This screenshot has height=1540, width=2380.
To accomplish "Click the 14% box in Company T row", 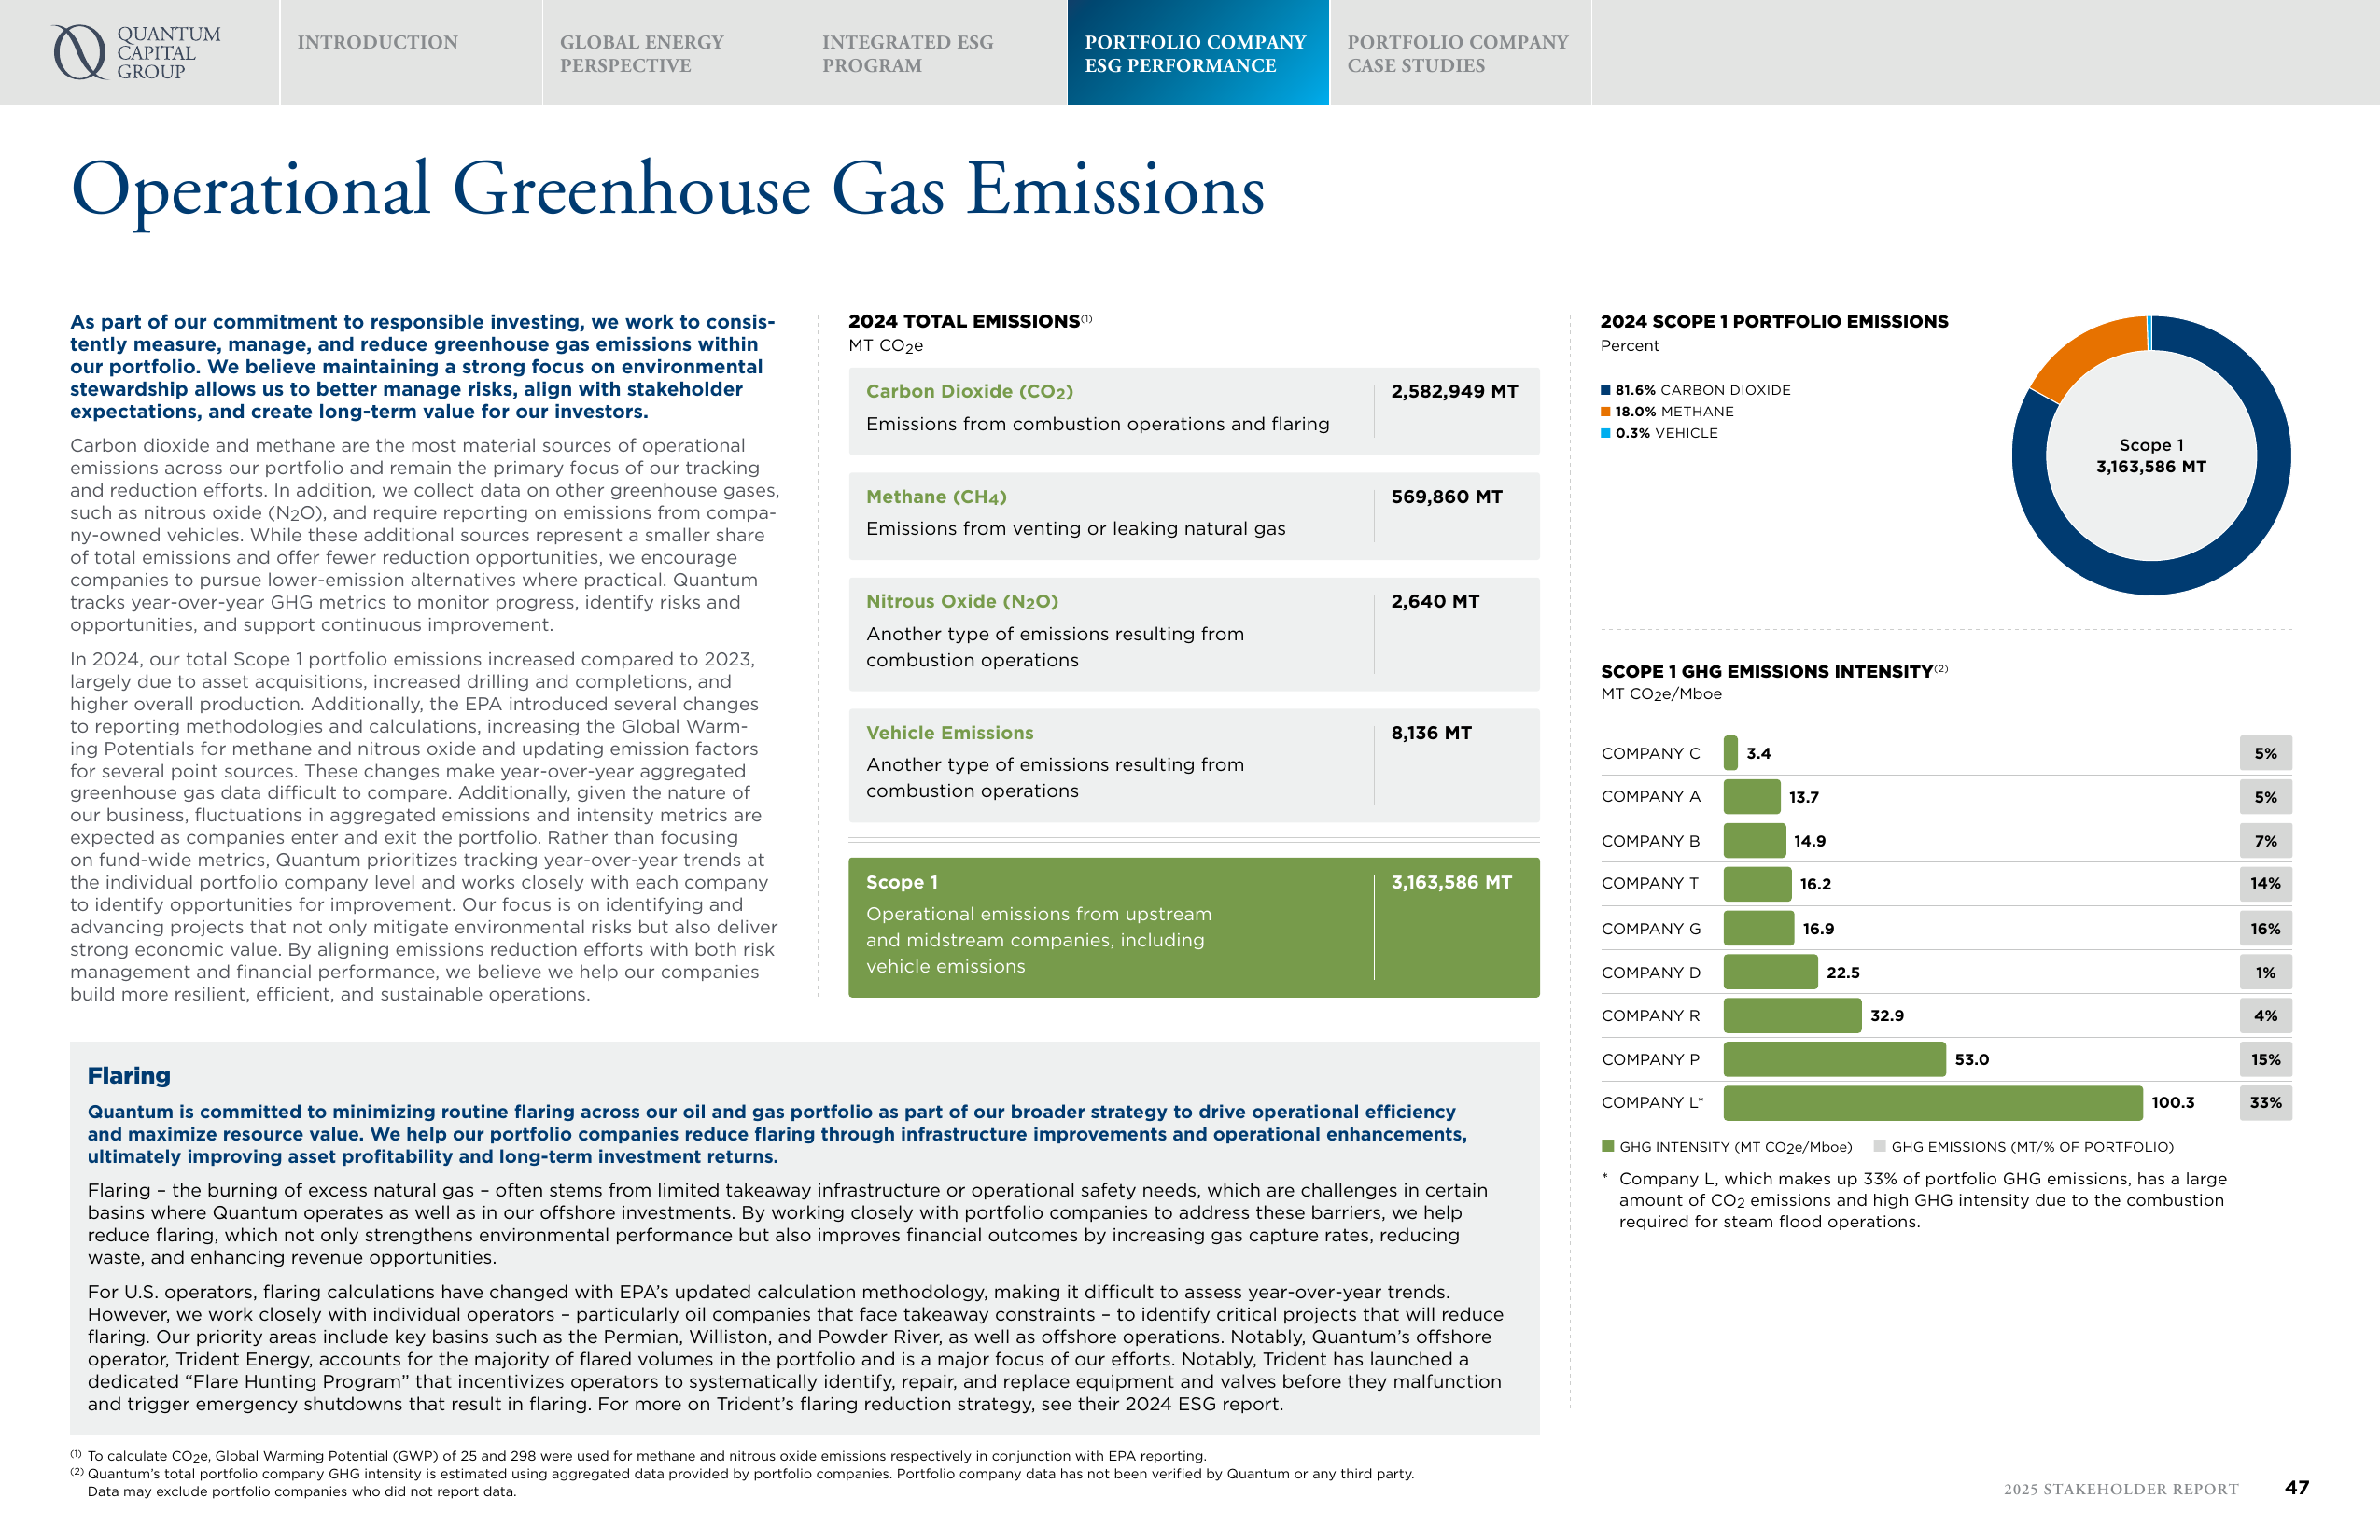I will (2265, 884).
